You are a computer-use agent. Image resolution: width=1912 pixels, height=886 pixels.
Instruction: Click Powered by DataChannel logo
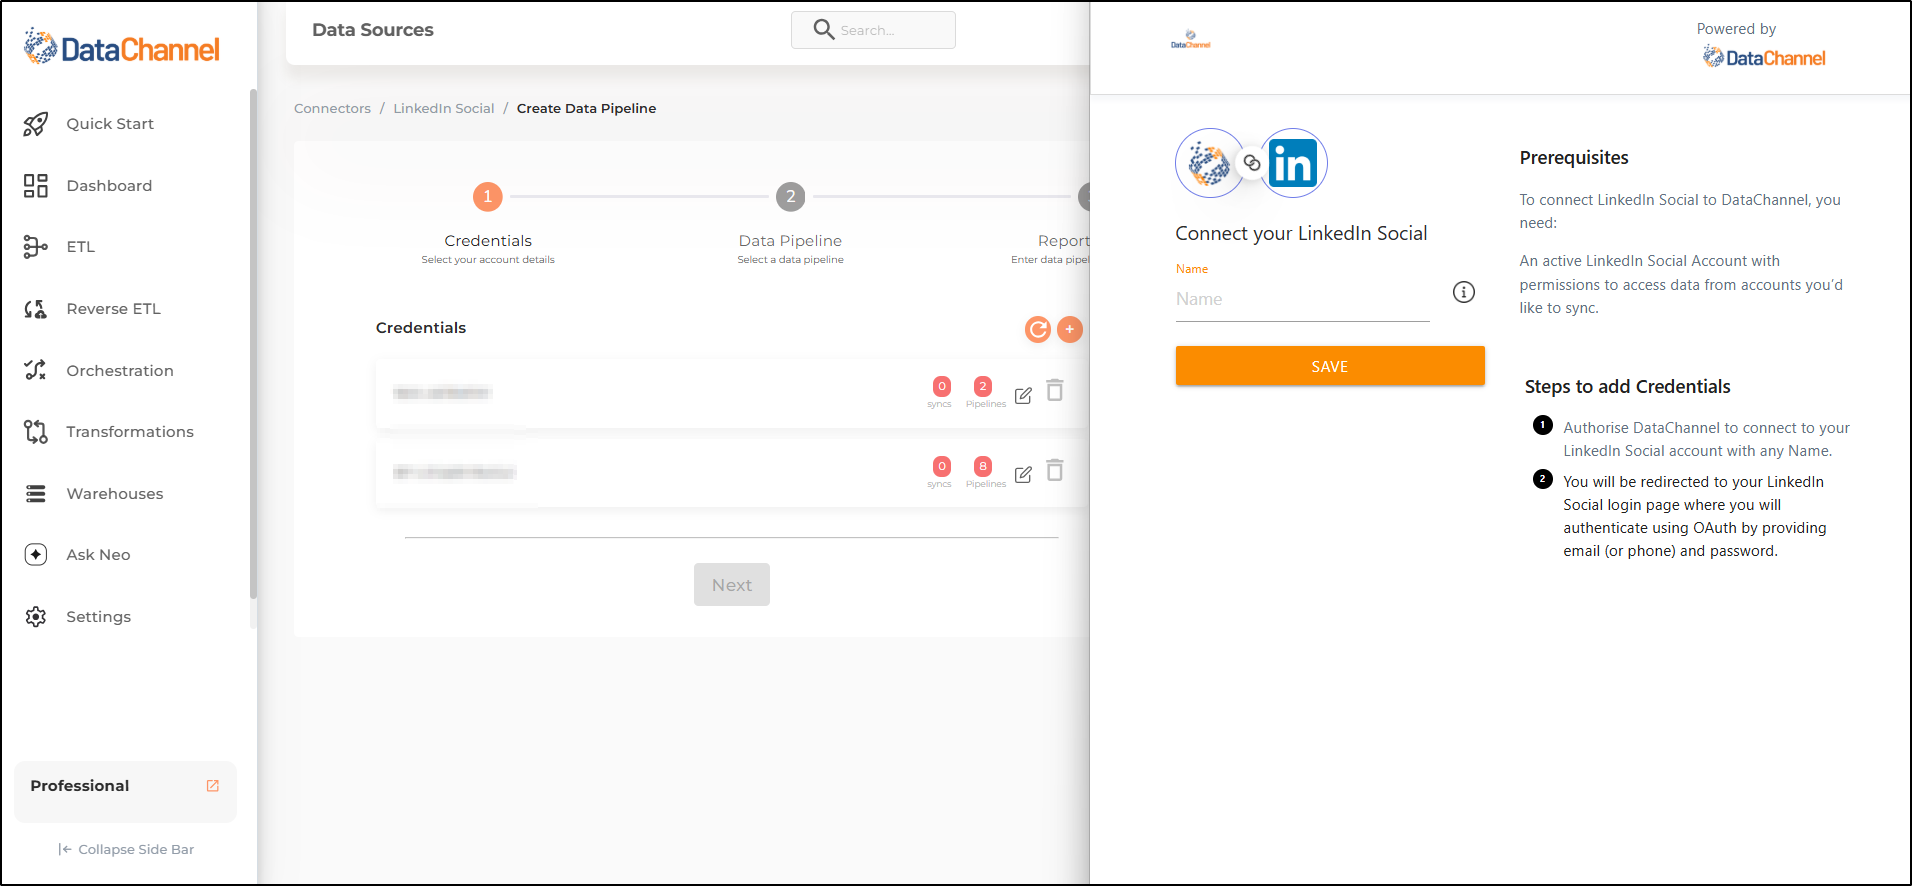point(1765,58)
